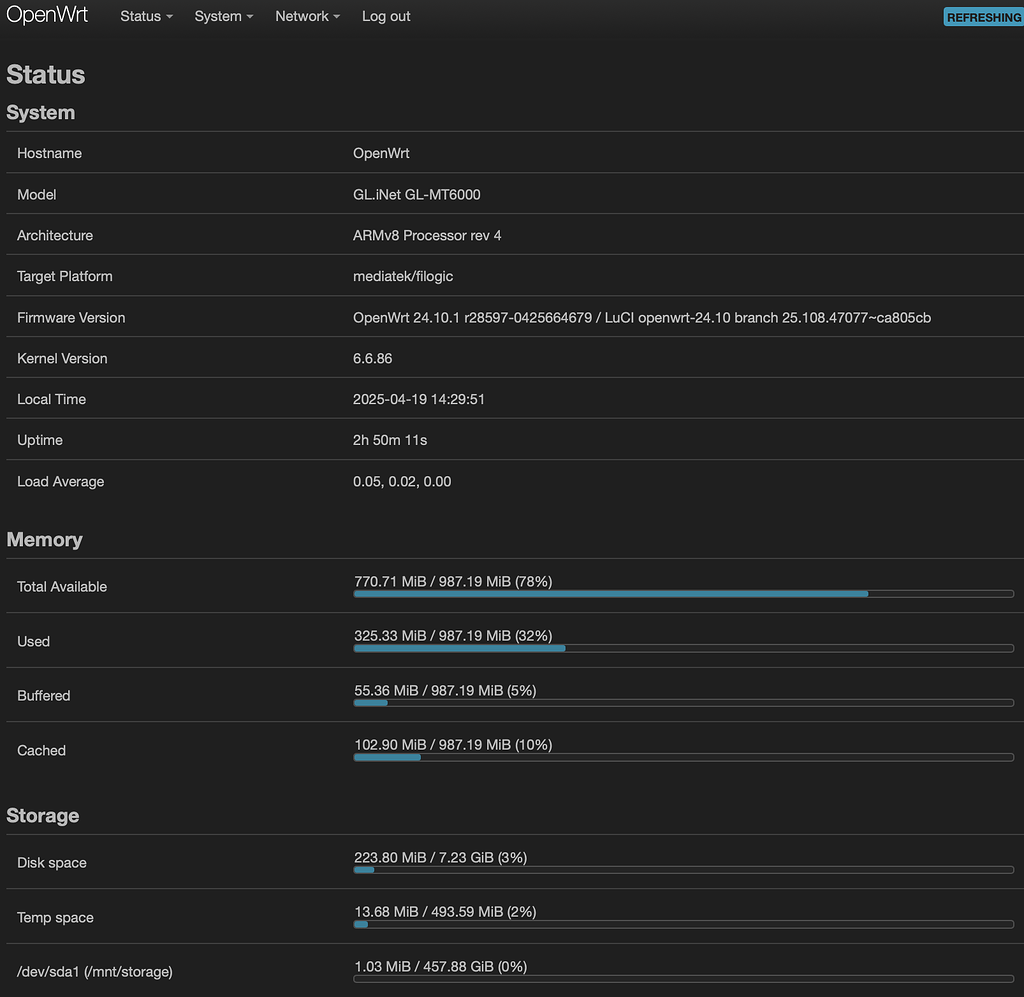Click the Cached memory indicator bar
The image size is (1024, 997).
coord(684,757)
